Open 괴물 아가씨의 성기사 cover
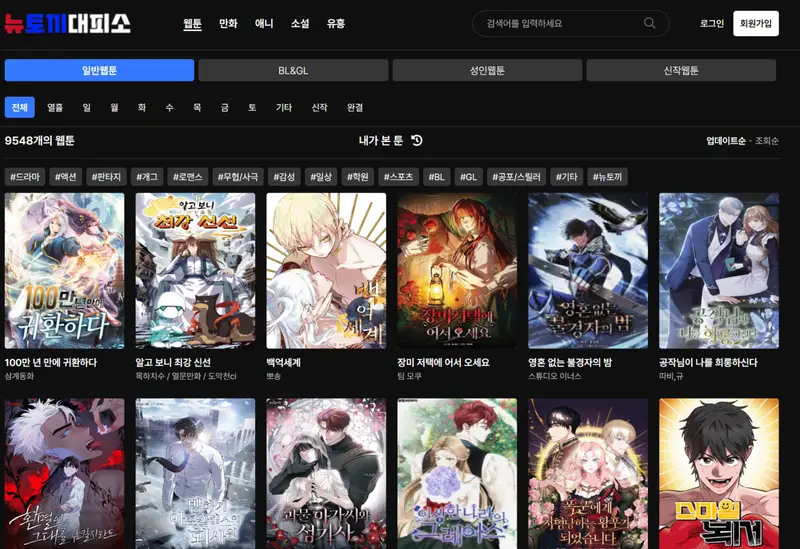Viewport: 800px width, 549px height. 326,473
